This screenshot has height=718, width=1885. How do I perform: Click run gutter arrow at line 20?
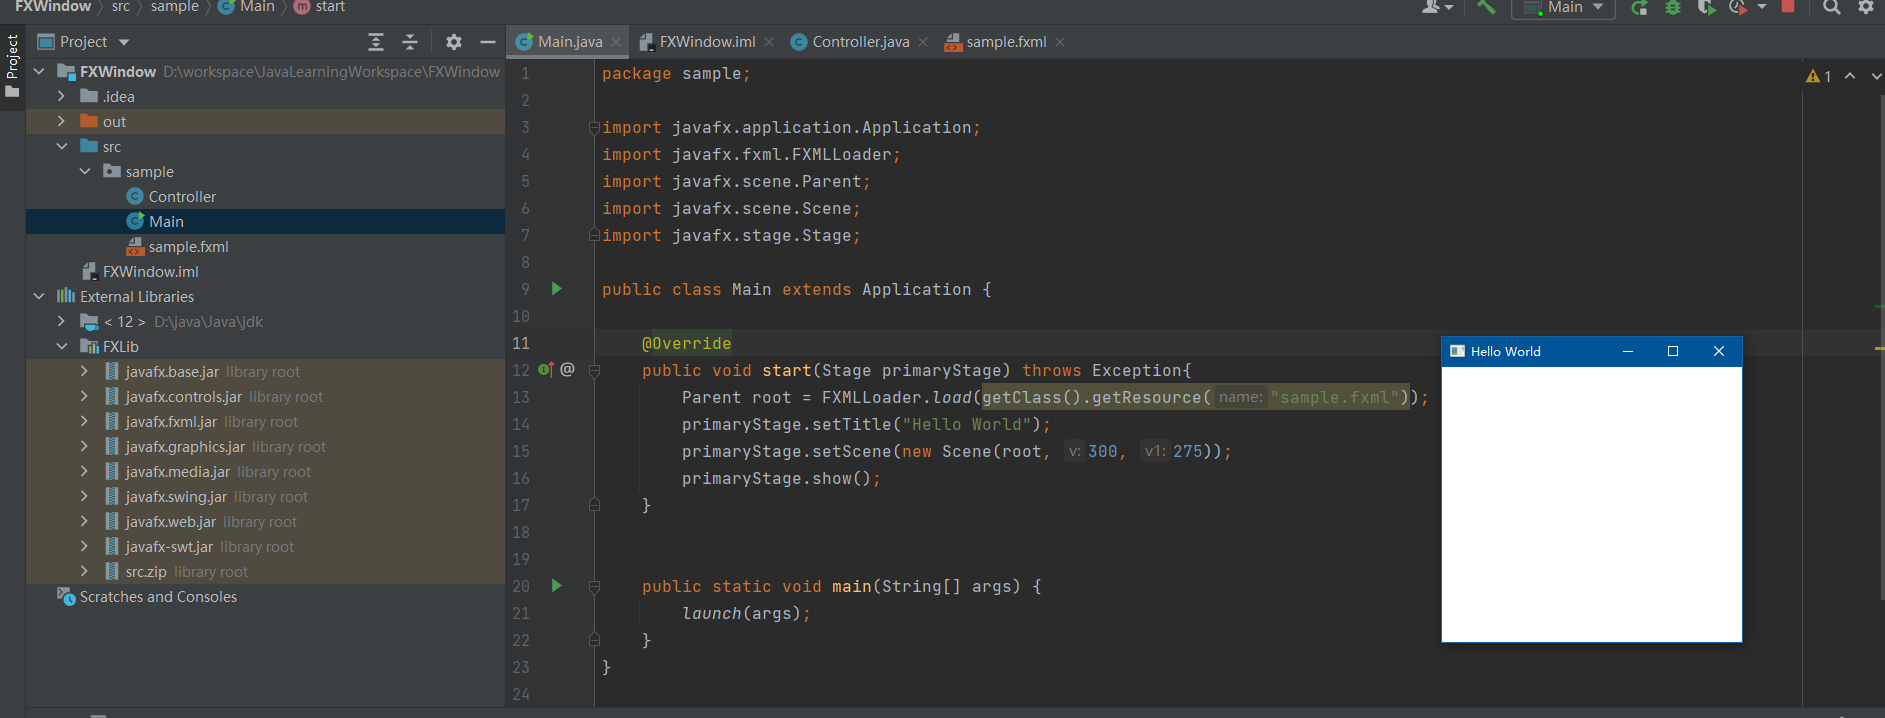[557, 586]
